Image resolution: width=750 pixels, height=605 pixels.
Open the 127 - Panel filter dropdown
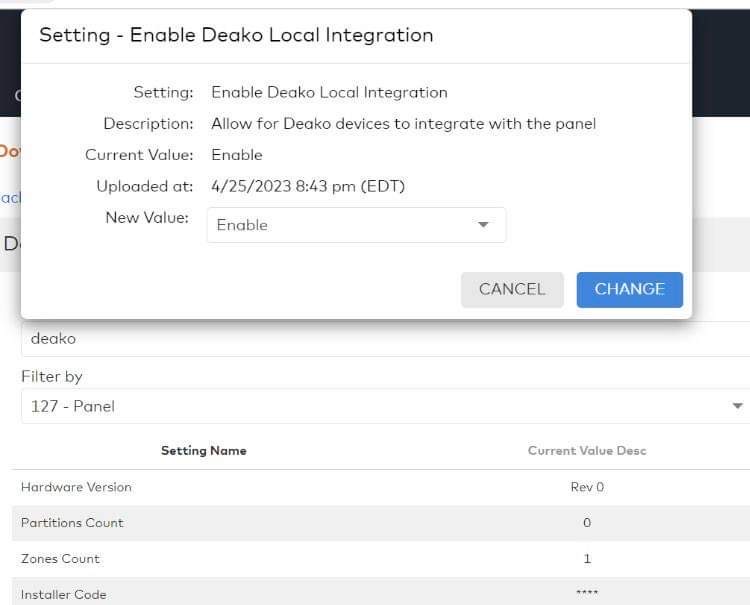[x=386, y=406]
